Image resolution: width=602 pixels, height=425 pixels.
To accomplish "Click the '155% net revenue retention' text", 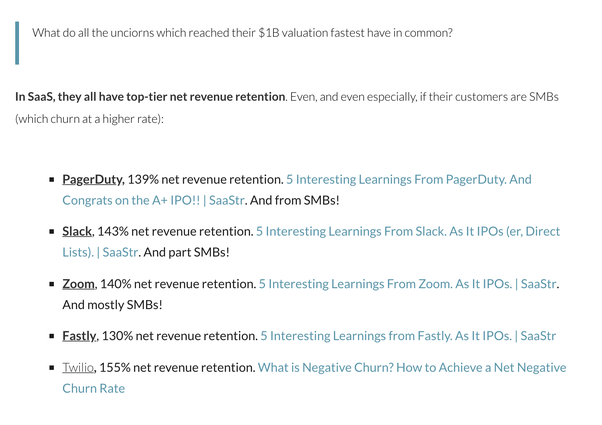I will click(x=177, y=368).
